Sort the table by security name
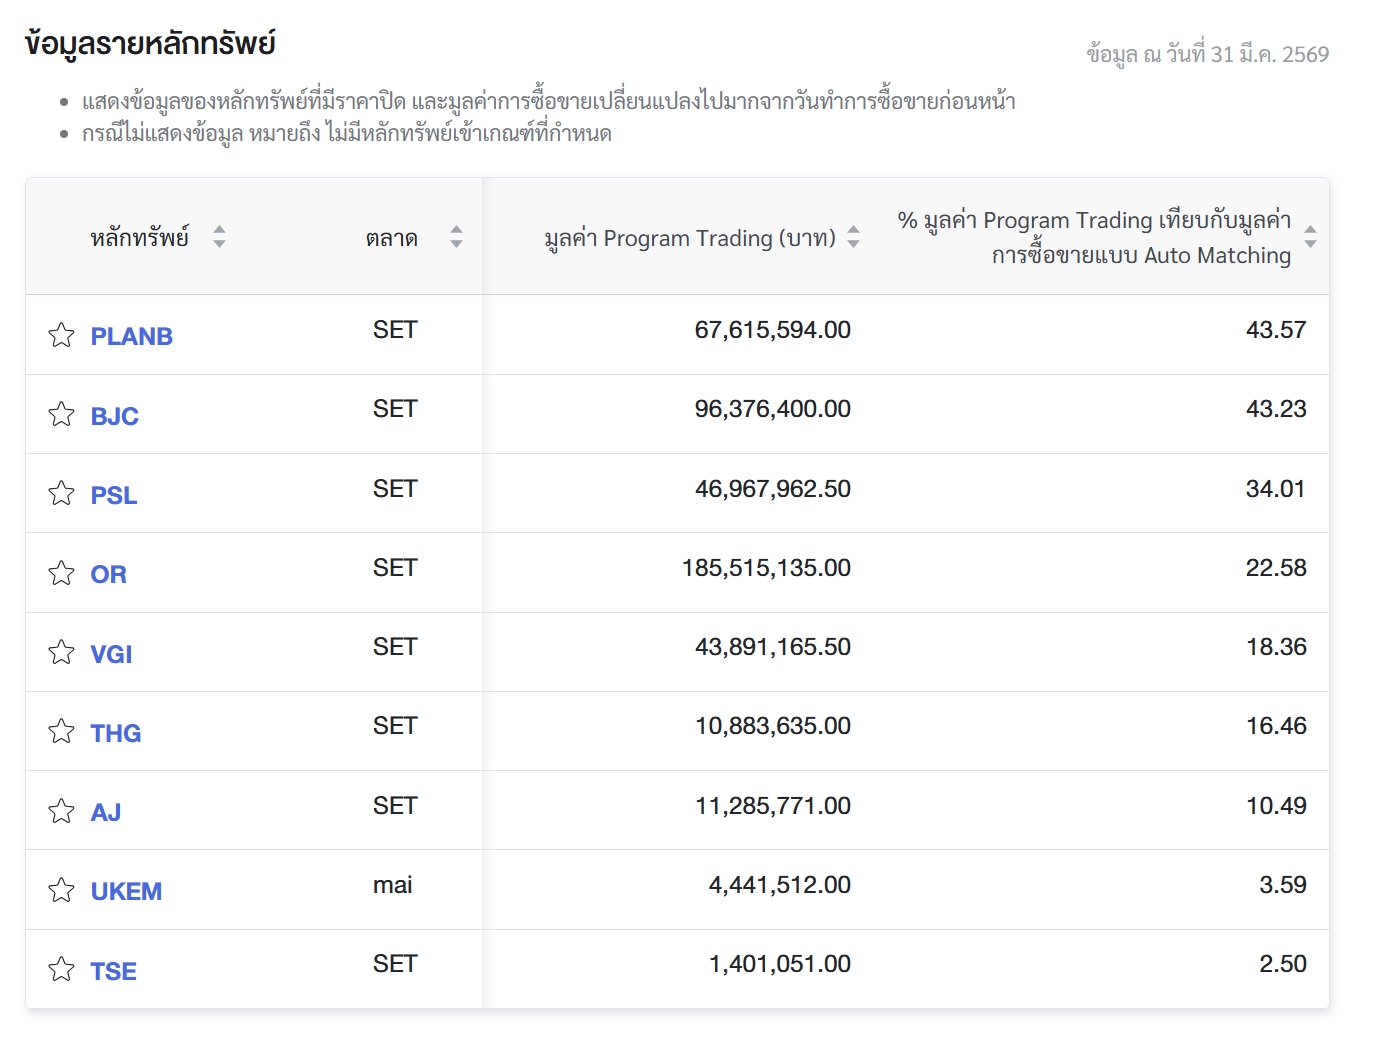This screenshot has width=1396, height=1056. [x=219, y=237]
